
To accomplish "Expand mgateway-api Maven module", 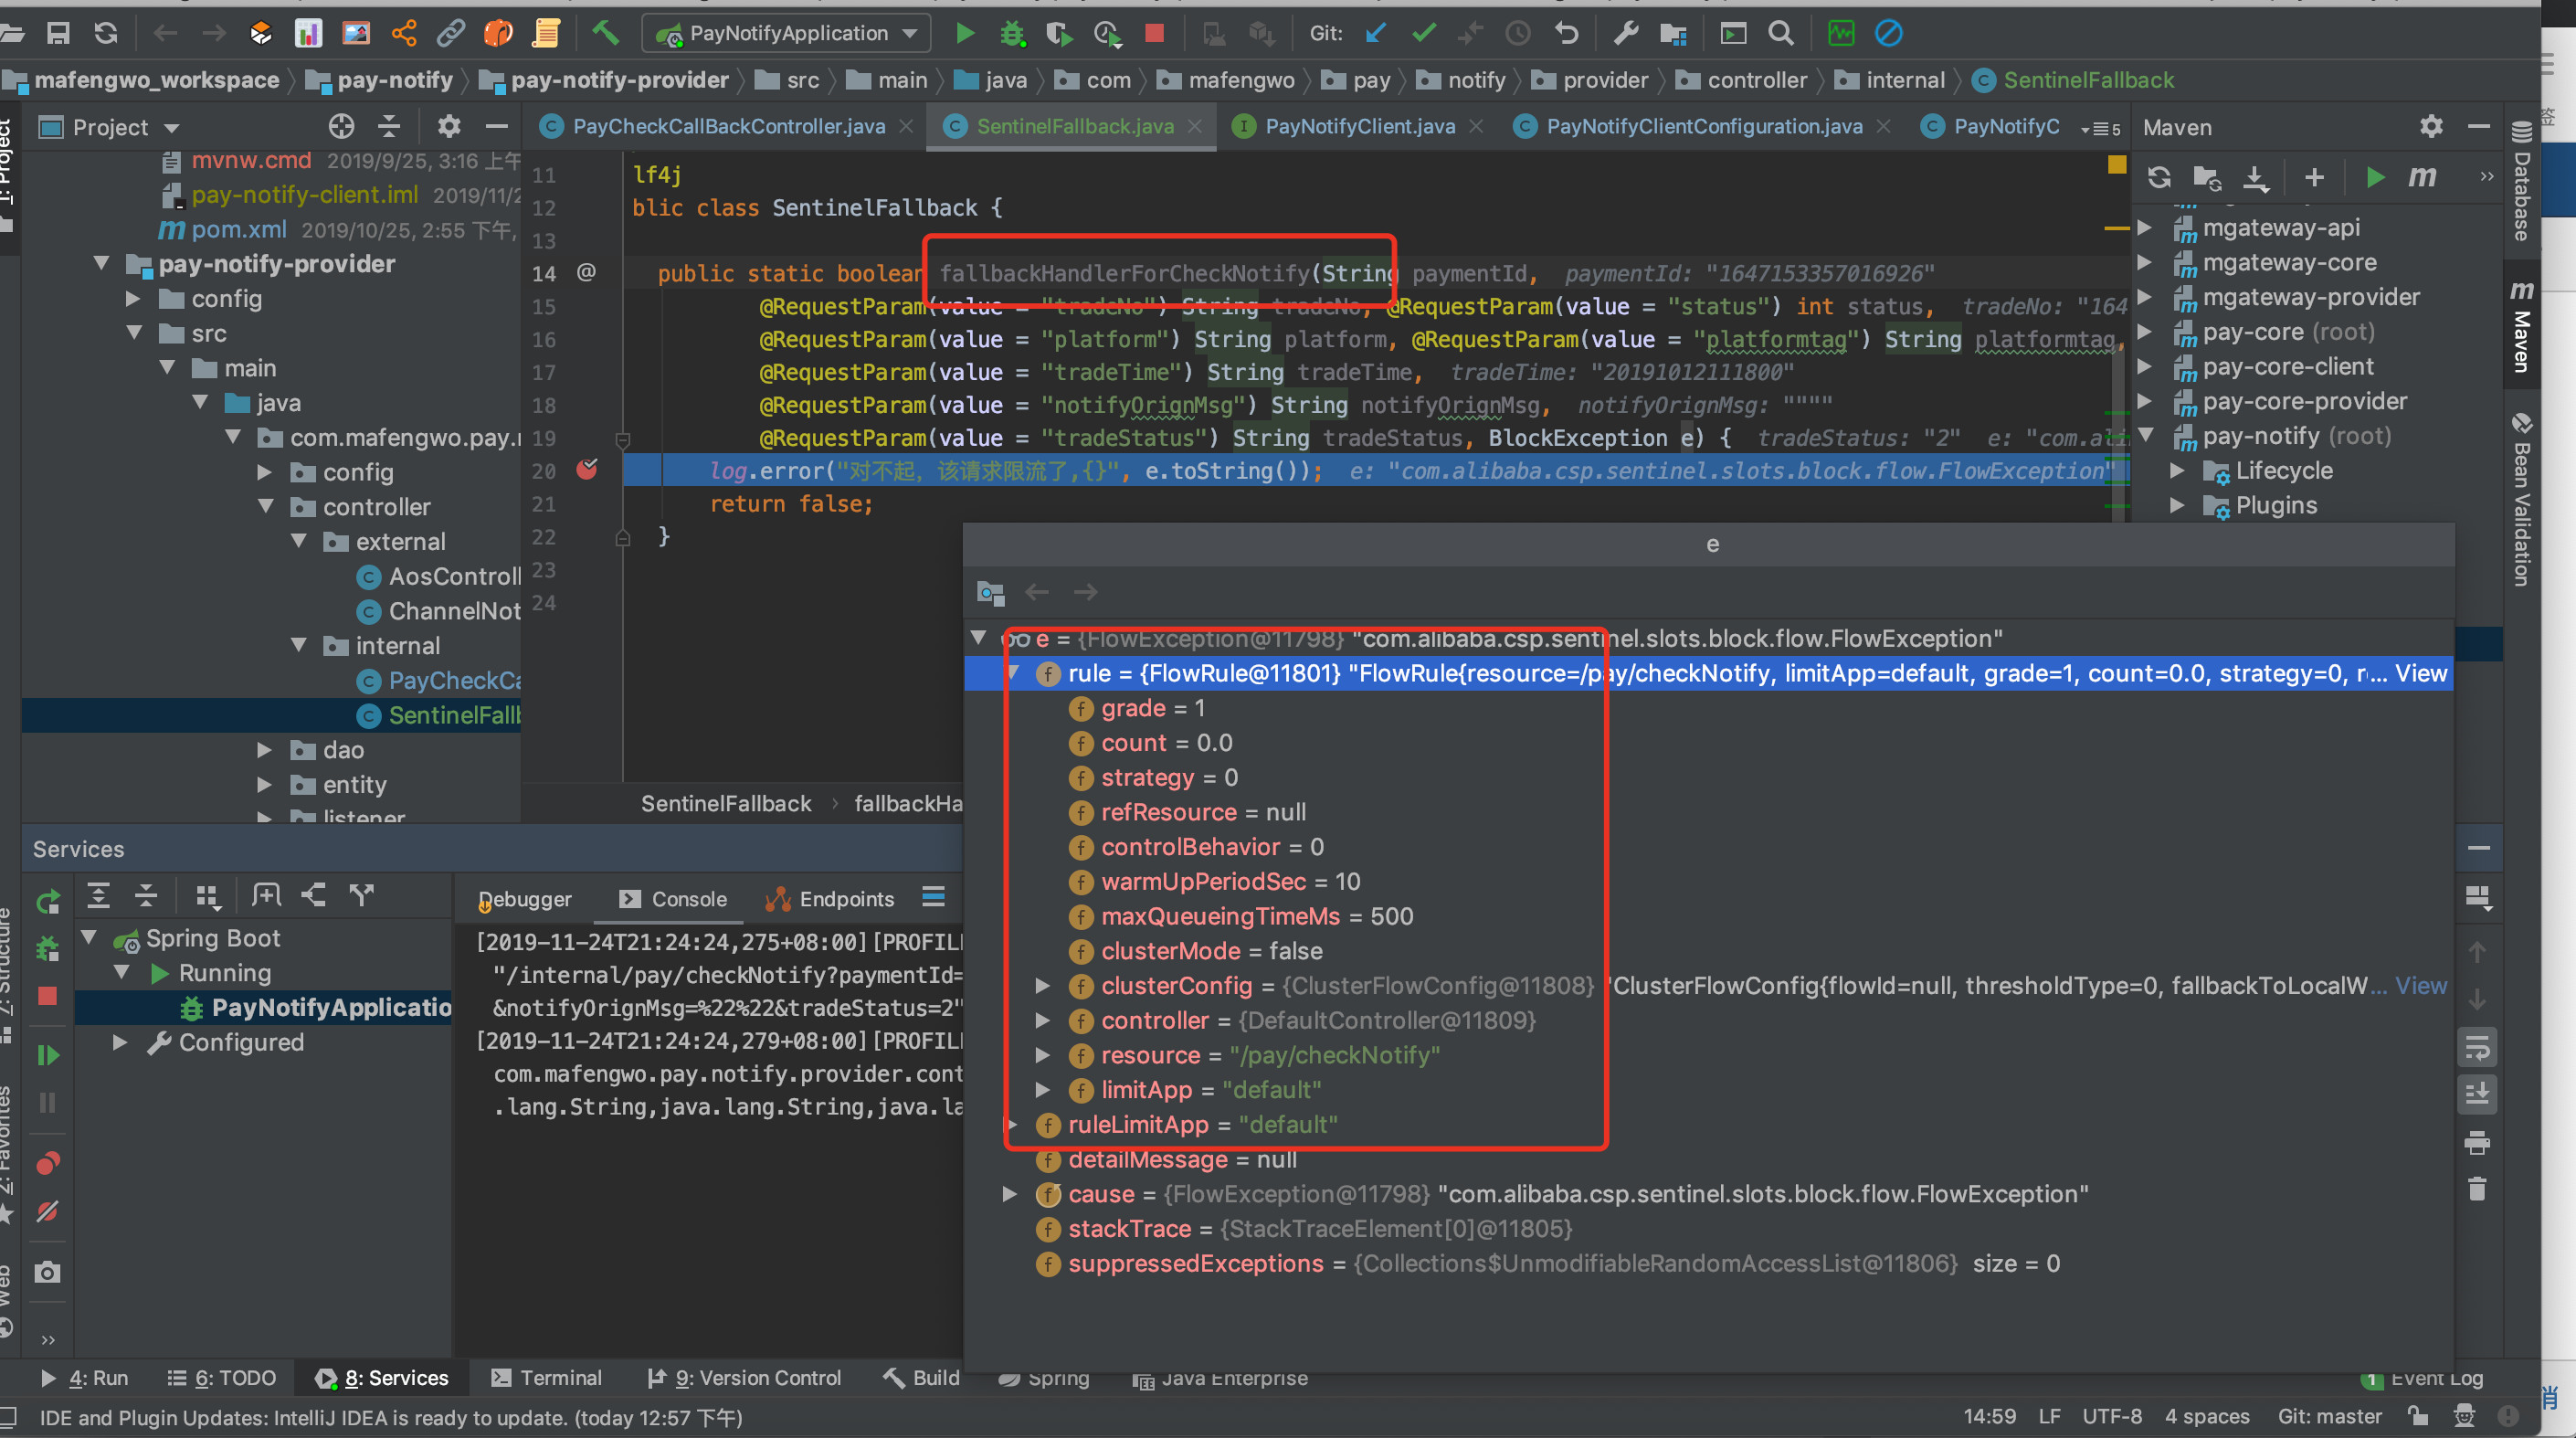I will [x=2145, y=227].
